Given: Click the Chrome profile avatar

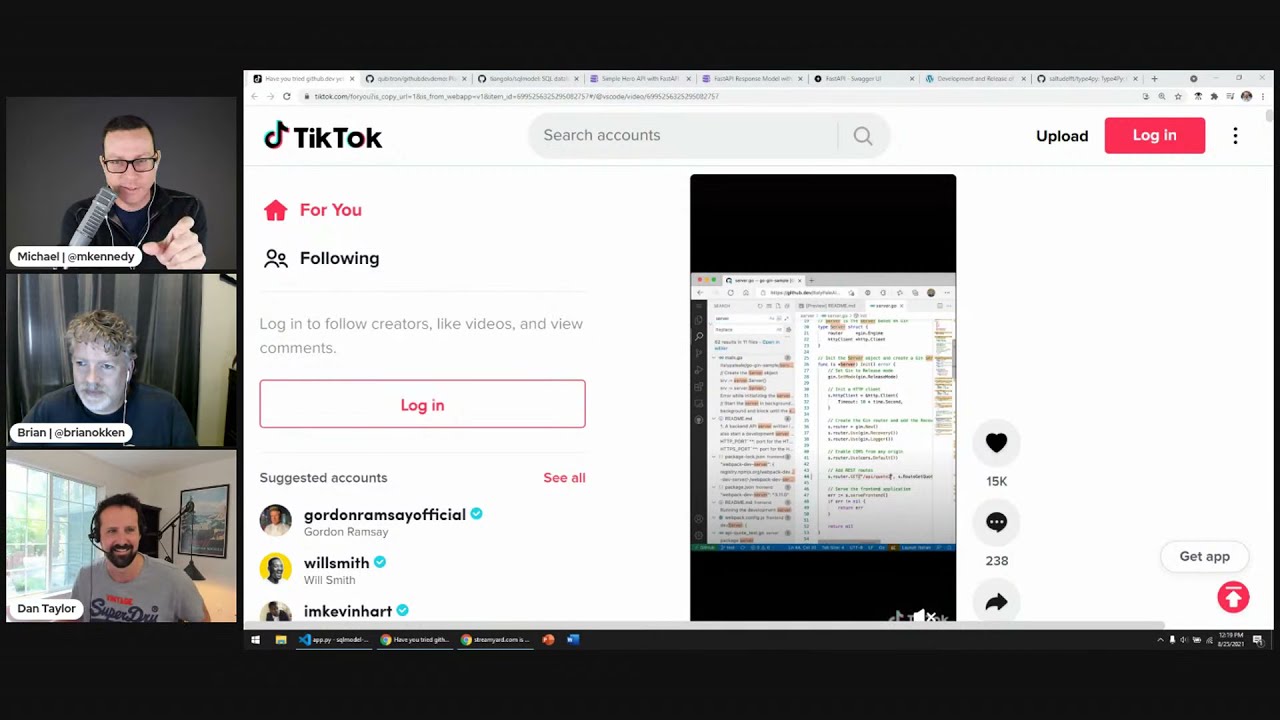Looking at the screenshot, I should point(1246,97).
